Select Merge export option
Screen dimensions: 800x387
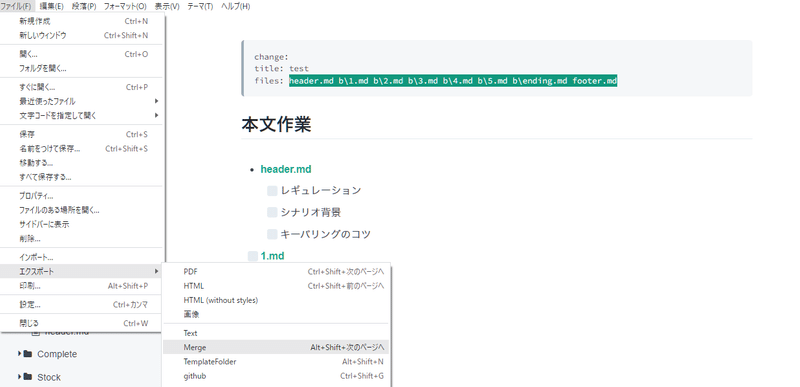[x=276, y=347]
